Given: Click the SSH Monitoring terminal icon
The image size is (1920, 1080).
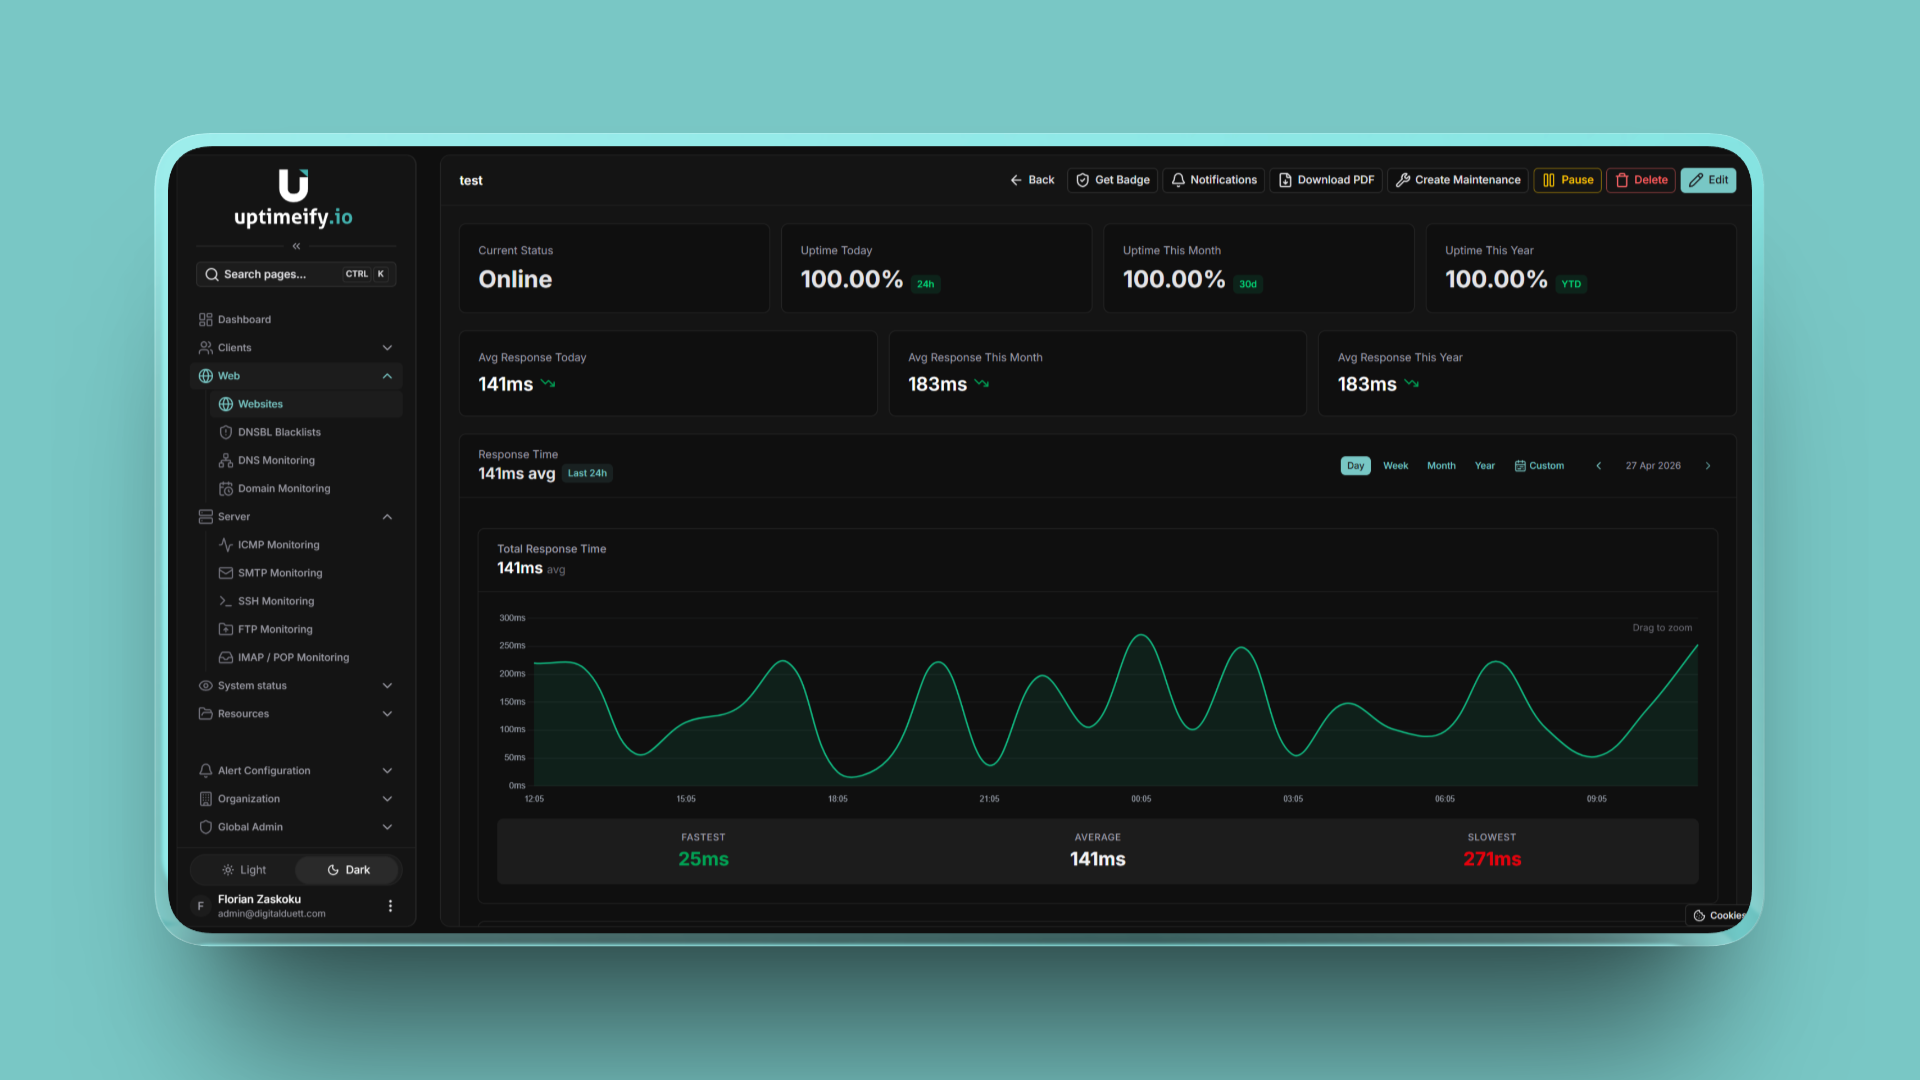Looking at the screenshot, I should pyautogui.click(x=226, y=601).
